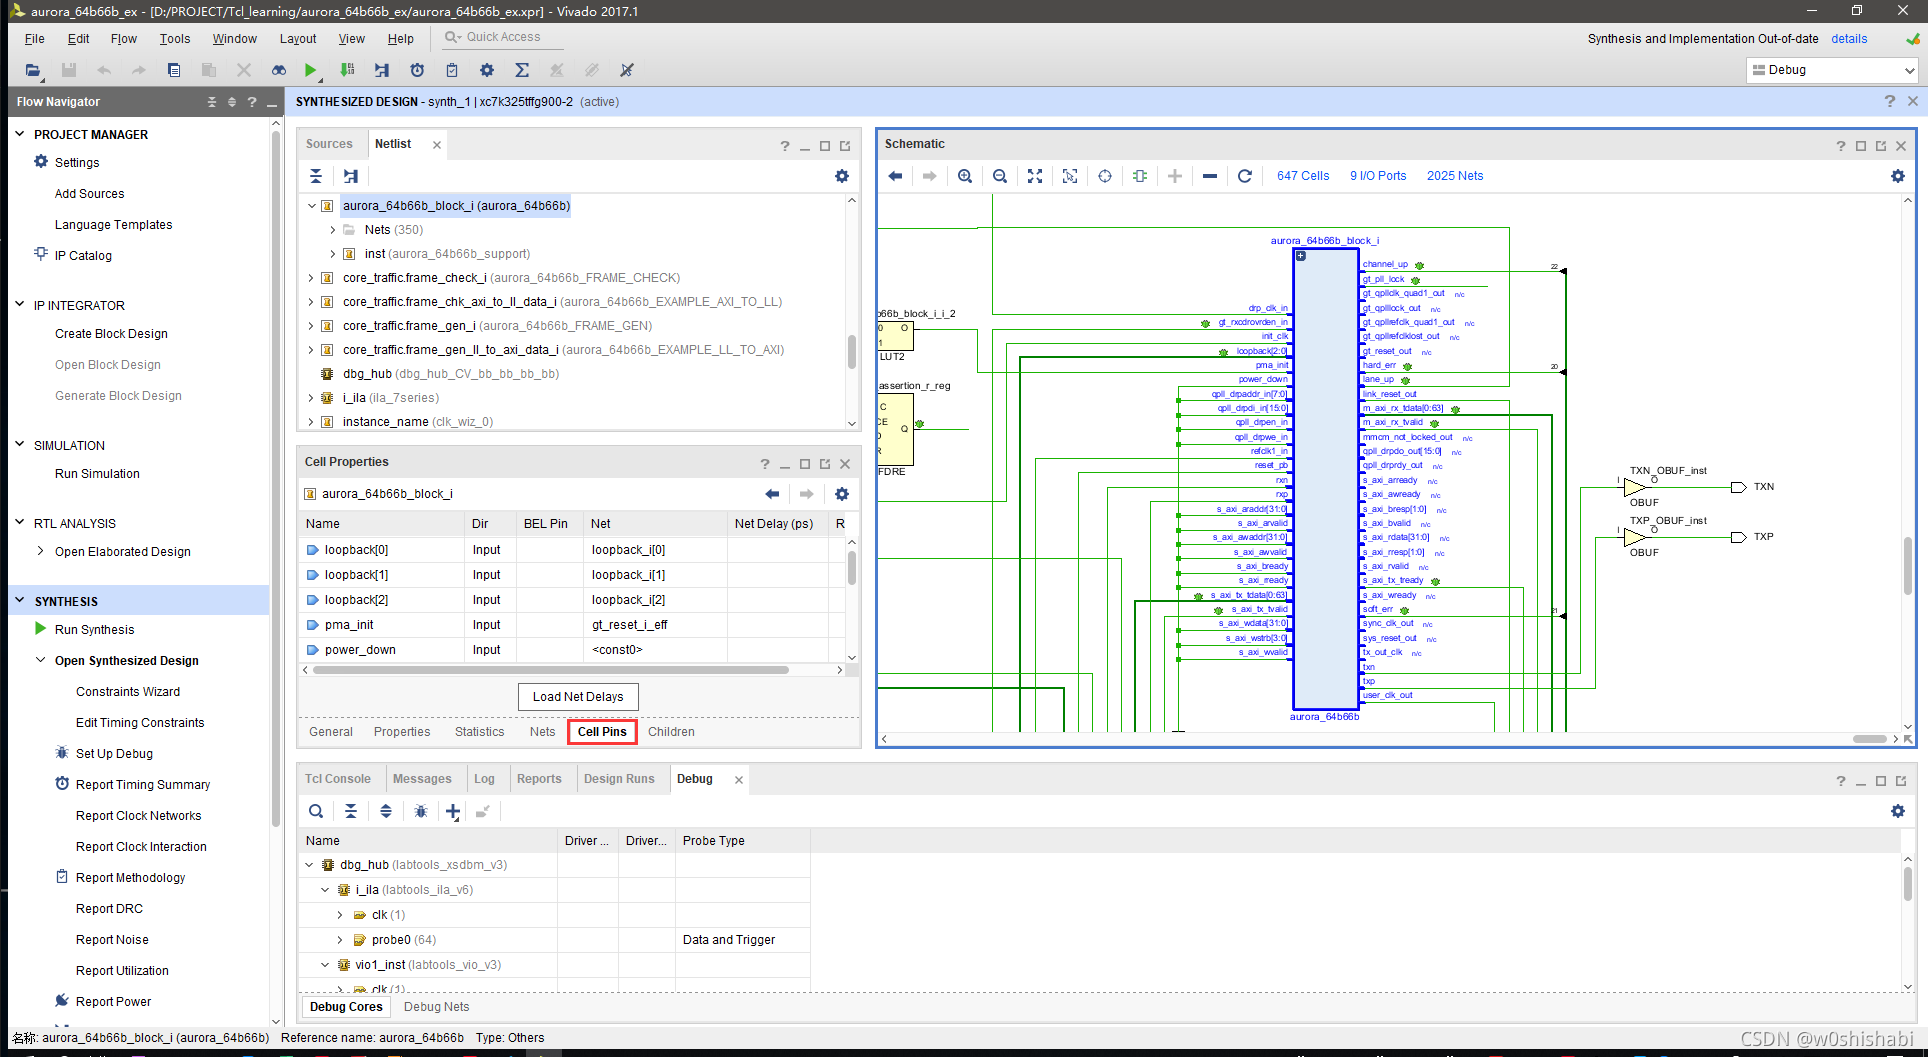Open Cell Properties settings gear

pos(842,494)
